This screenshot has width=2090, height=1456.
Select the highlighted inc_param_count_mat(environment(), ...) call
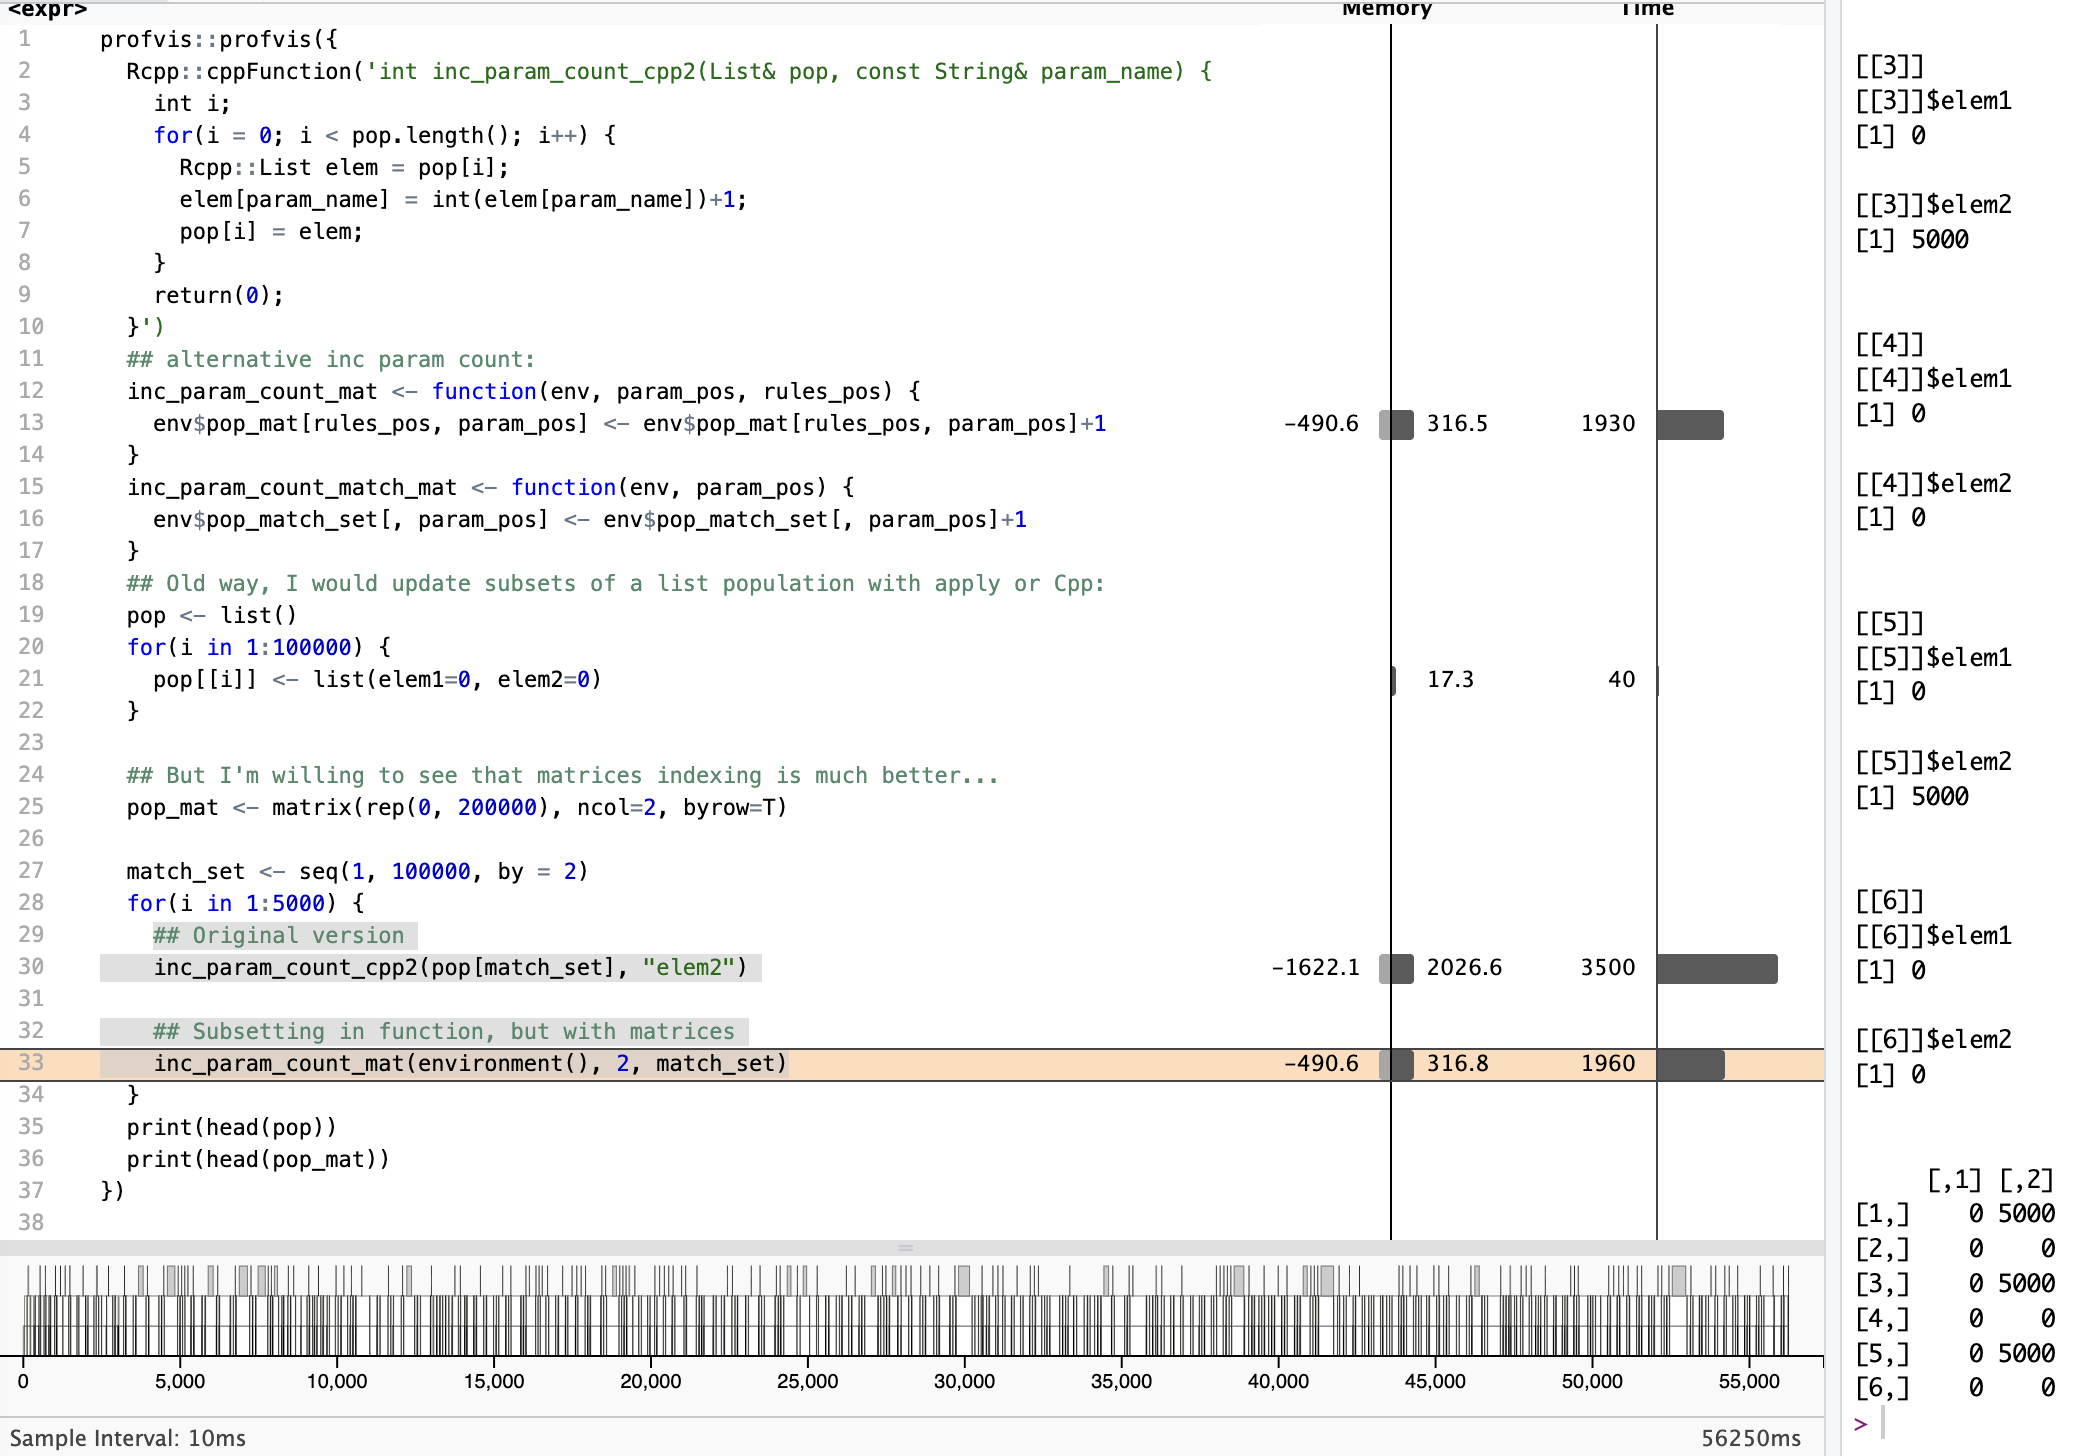click(x=471, y=1064)
